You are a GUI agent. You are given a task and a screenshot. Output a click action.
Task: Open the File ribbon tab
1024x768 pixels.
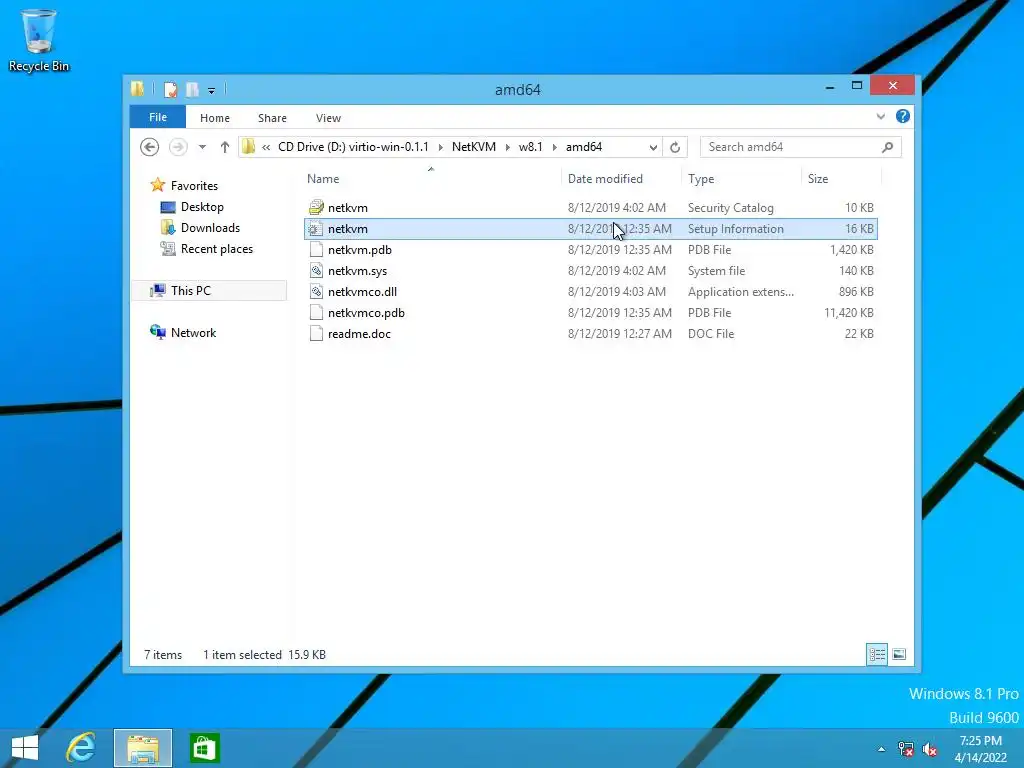click(158, 118)
